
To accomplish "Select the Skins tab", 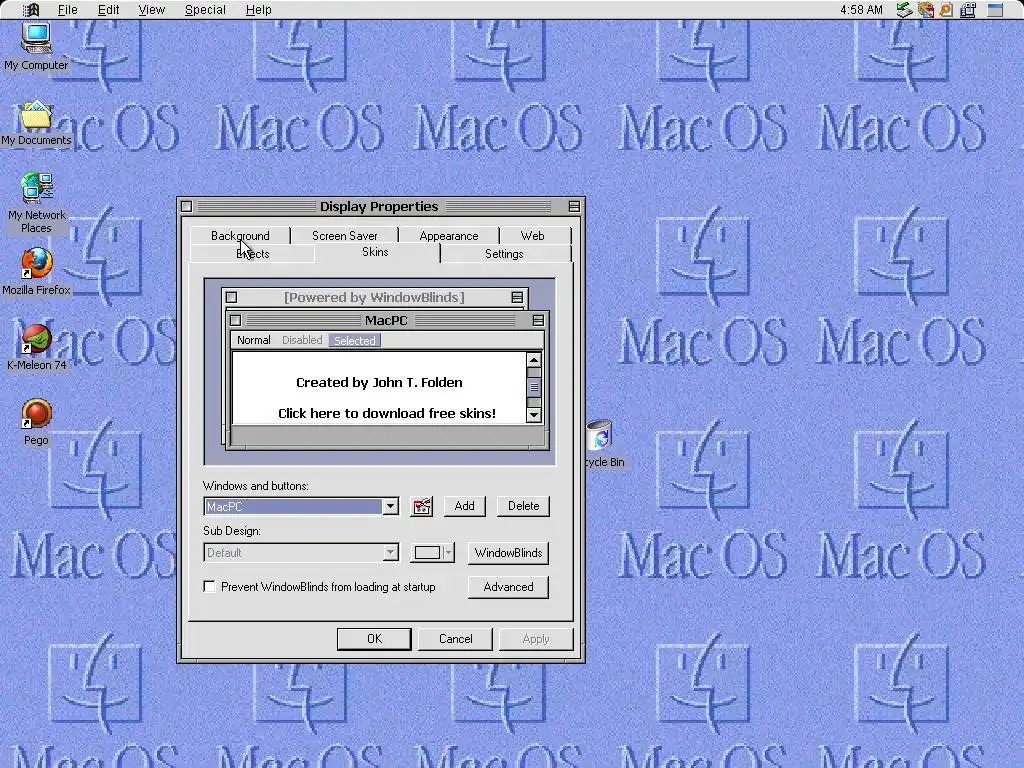I will point(376,252).
